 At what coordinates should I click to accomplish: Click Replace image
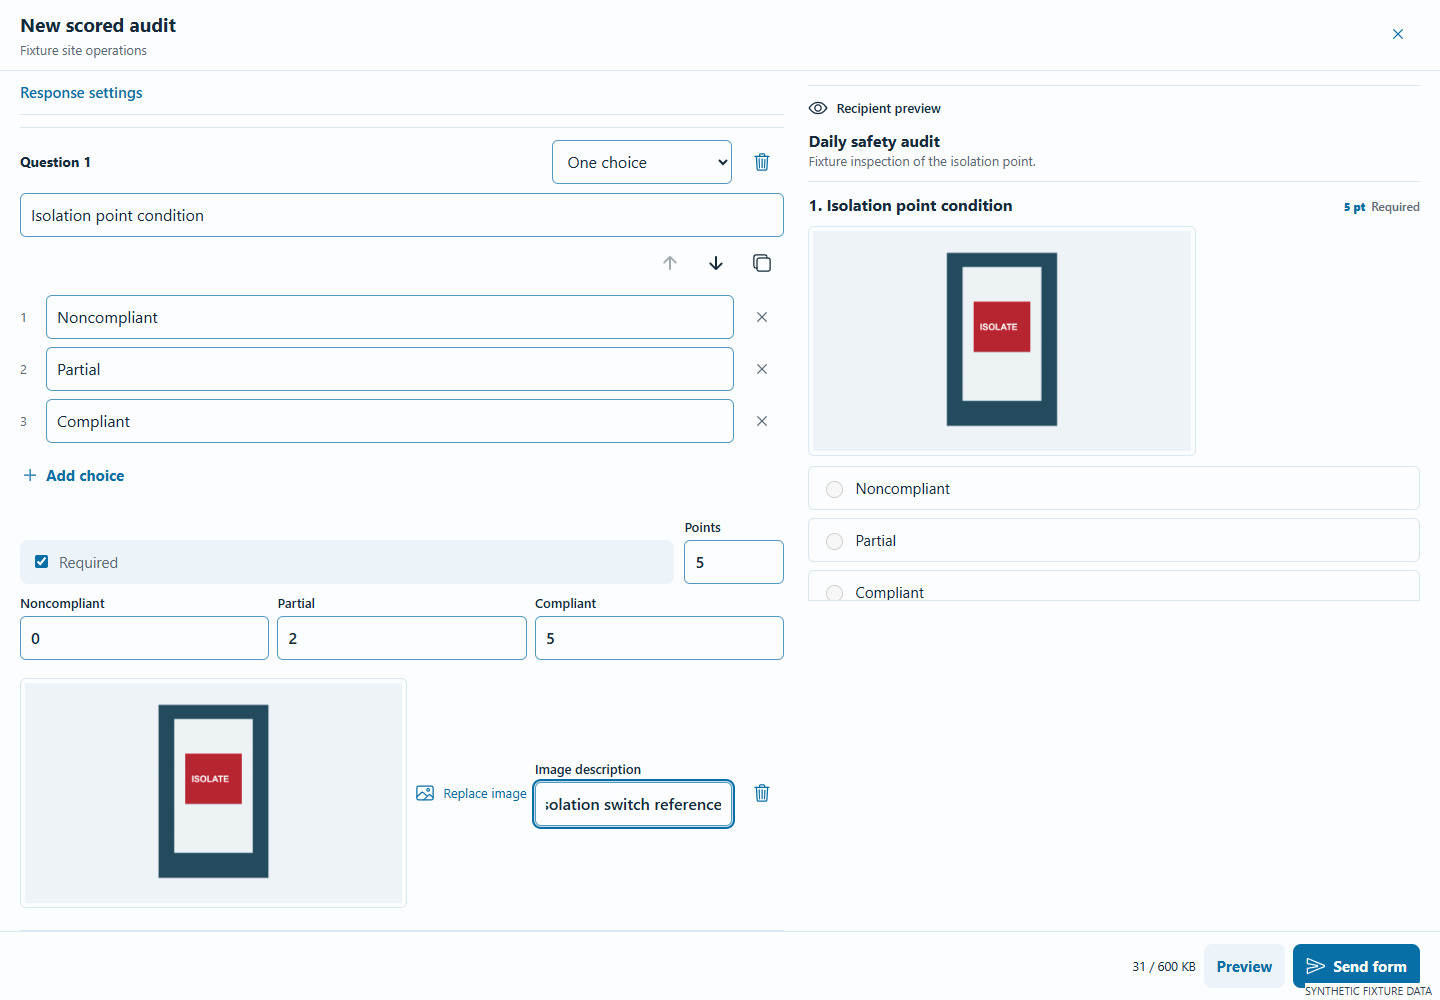(x=471, y=793)
